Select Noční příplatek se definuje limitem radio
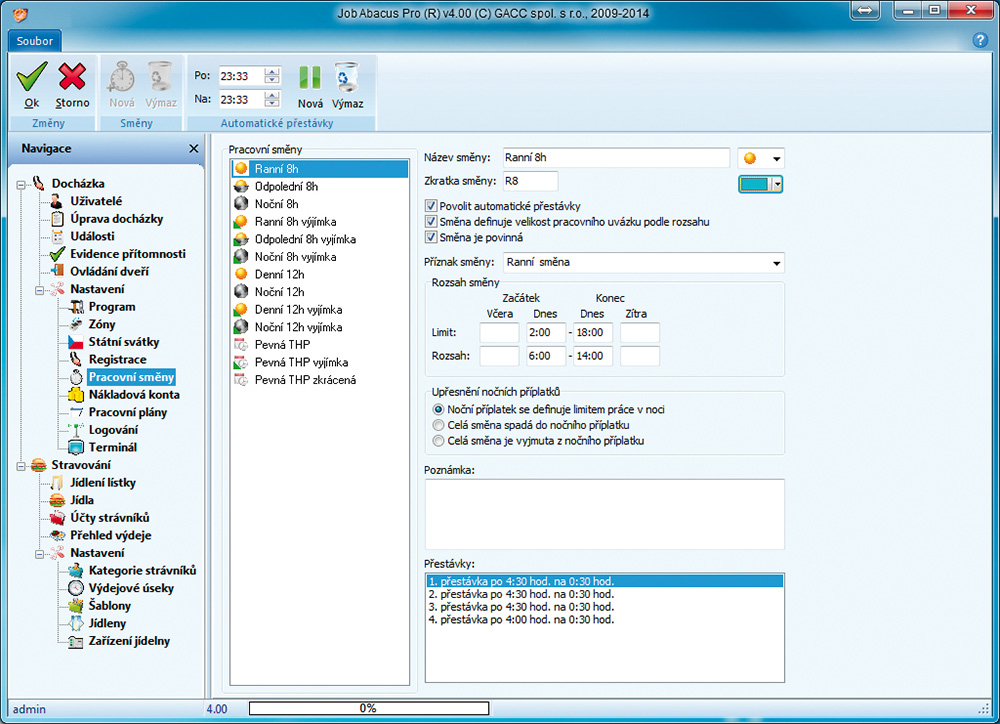 click(438, 410)
